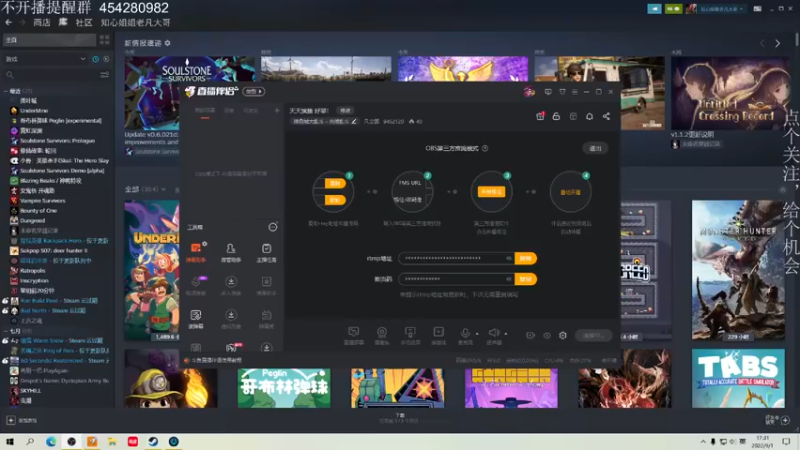Open the Windows Start menu
The width and height of the screenshot is (800, 450).
pos(10,441)
